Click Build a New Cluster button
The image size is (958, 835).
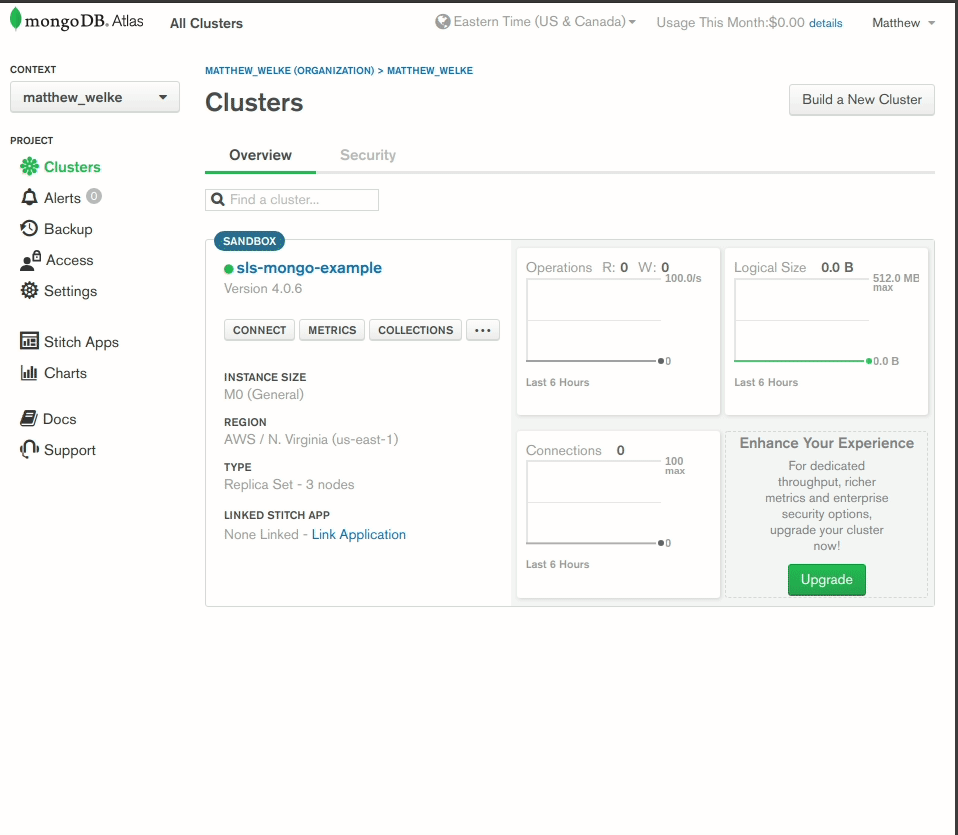coord(861,100)
